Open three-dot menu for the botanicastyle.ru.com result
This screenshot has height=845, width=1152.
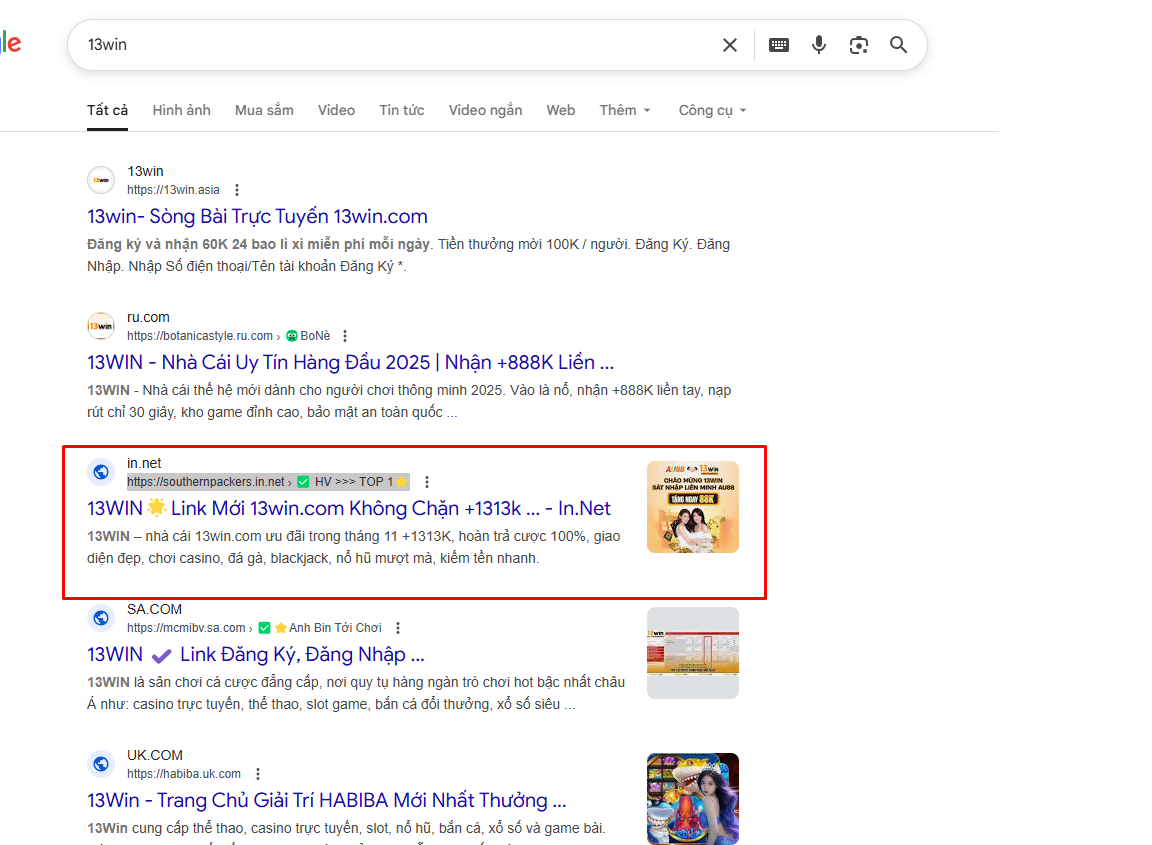(345, 336)
